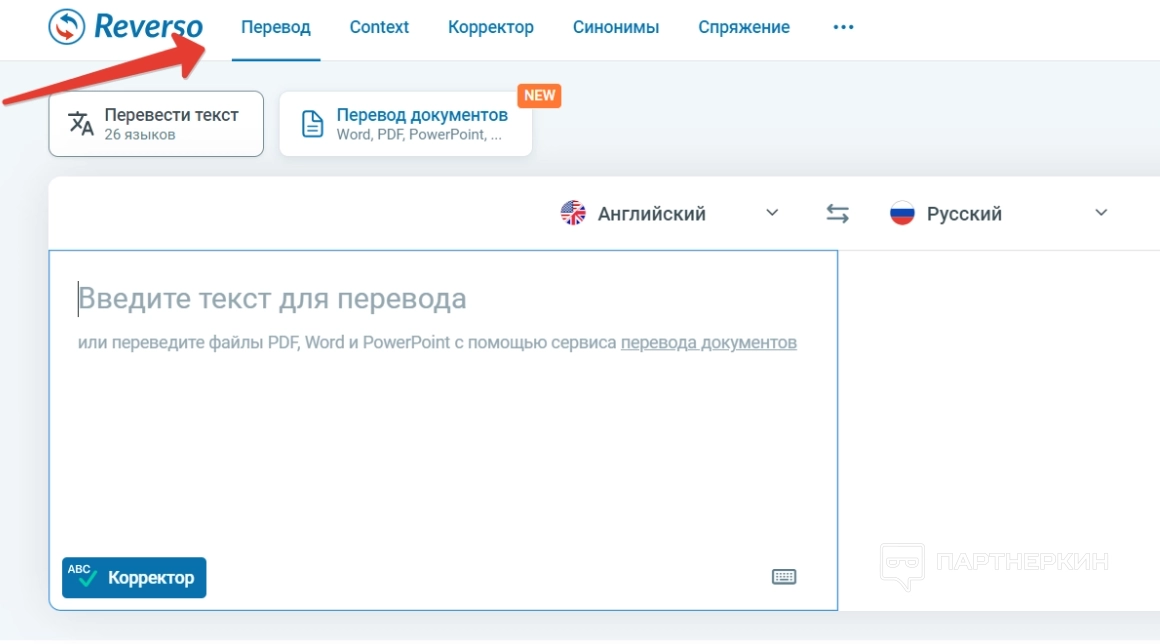
Task: Click the Reverso logo
Action: click(126, 27)
